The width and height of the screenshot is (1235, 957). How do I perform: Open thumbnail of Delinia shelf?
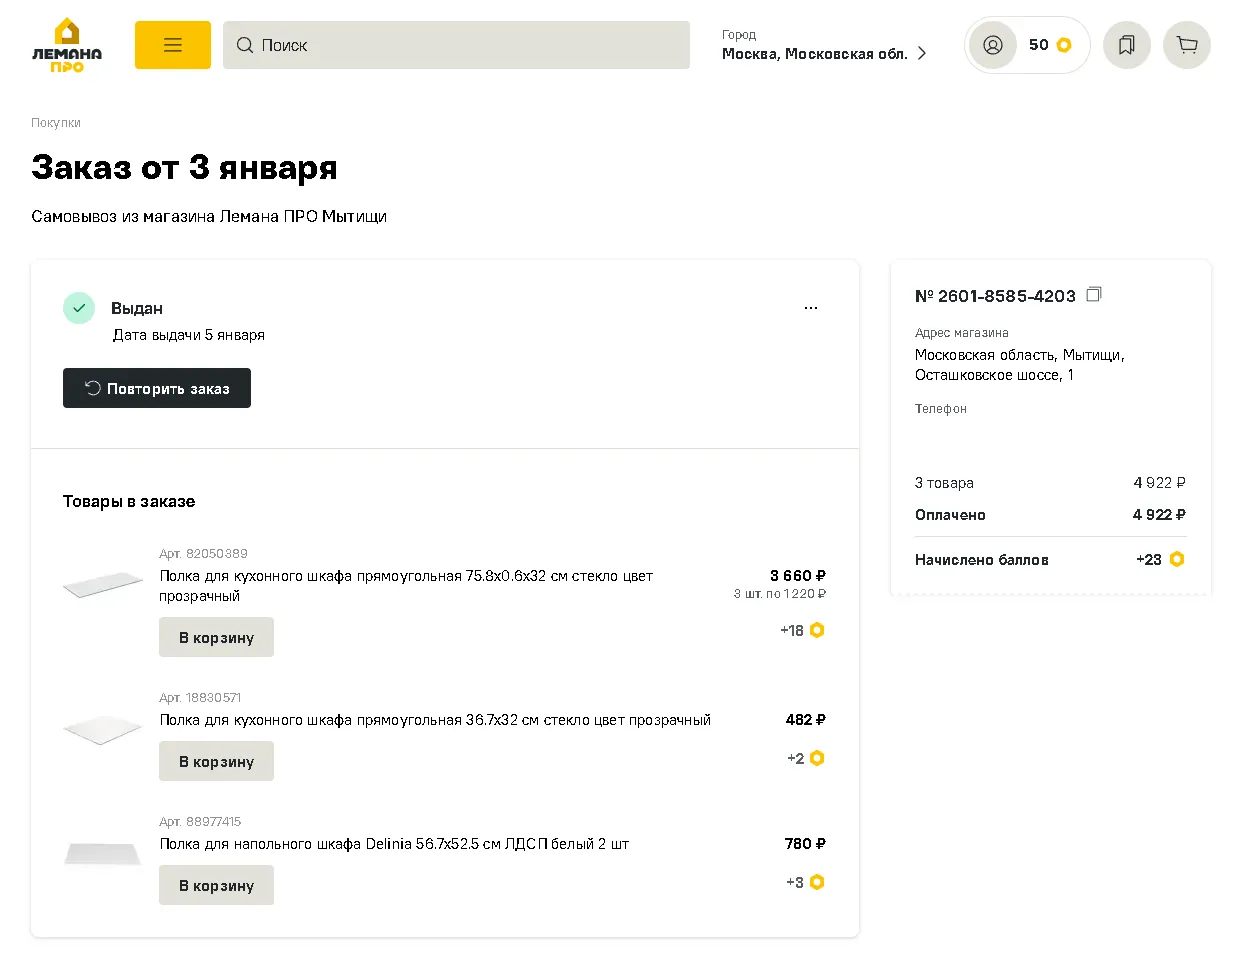[x=103, y=854]
